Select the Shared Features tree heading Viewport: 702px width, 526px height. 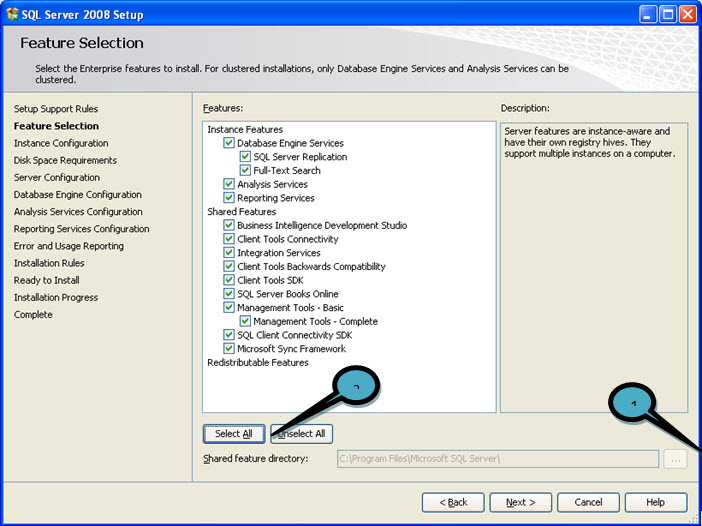click(241, 211)
